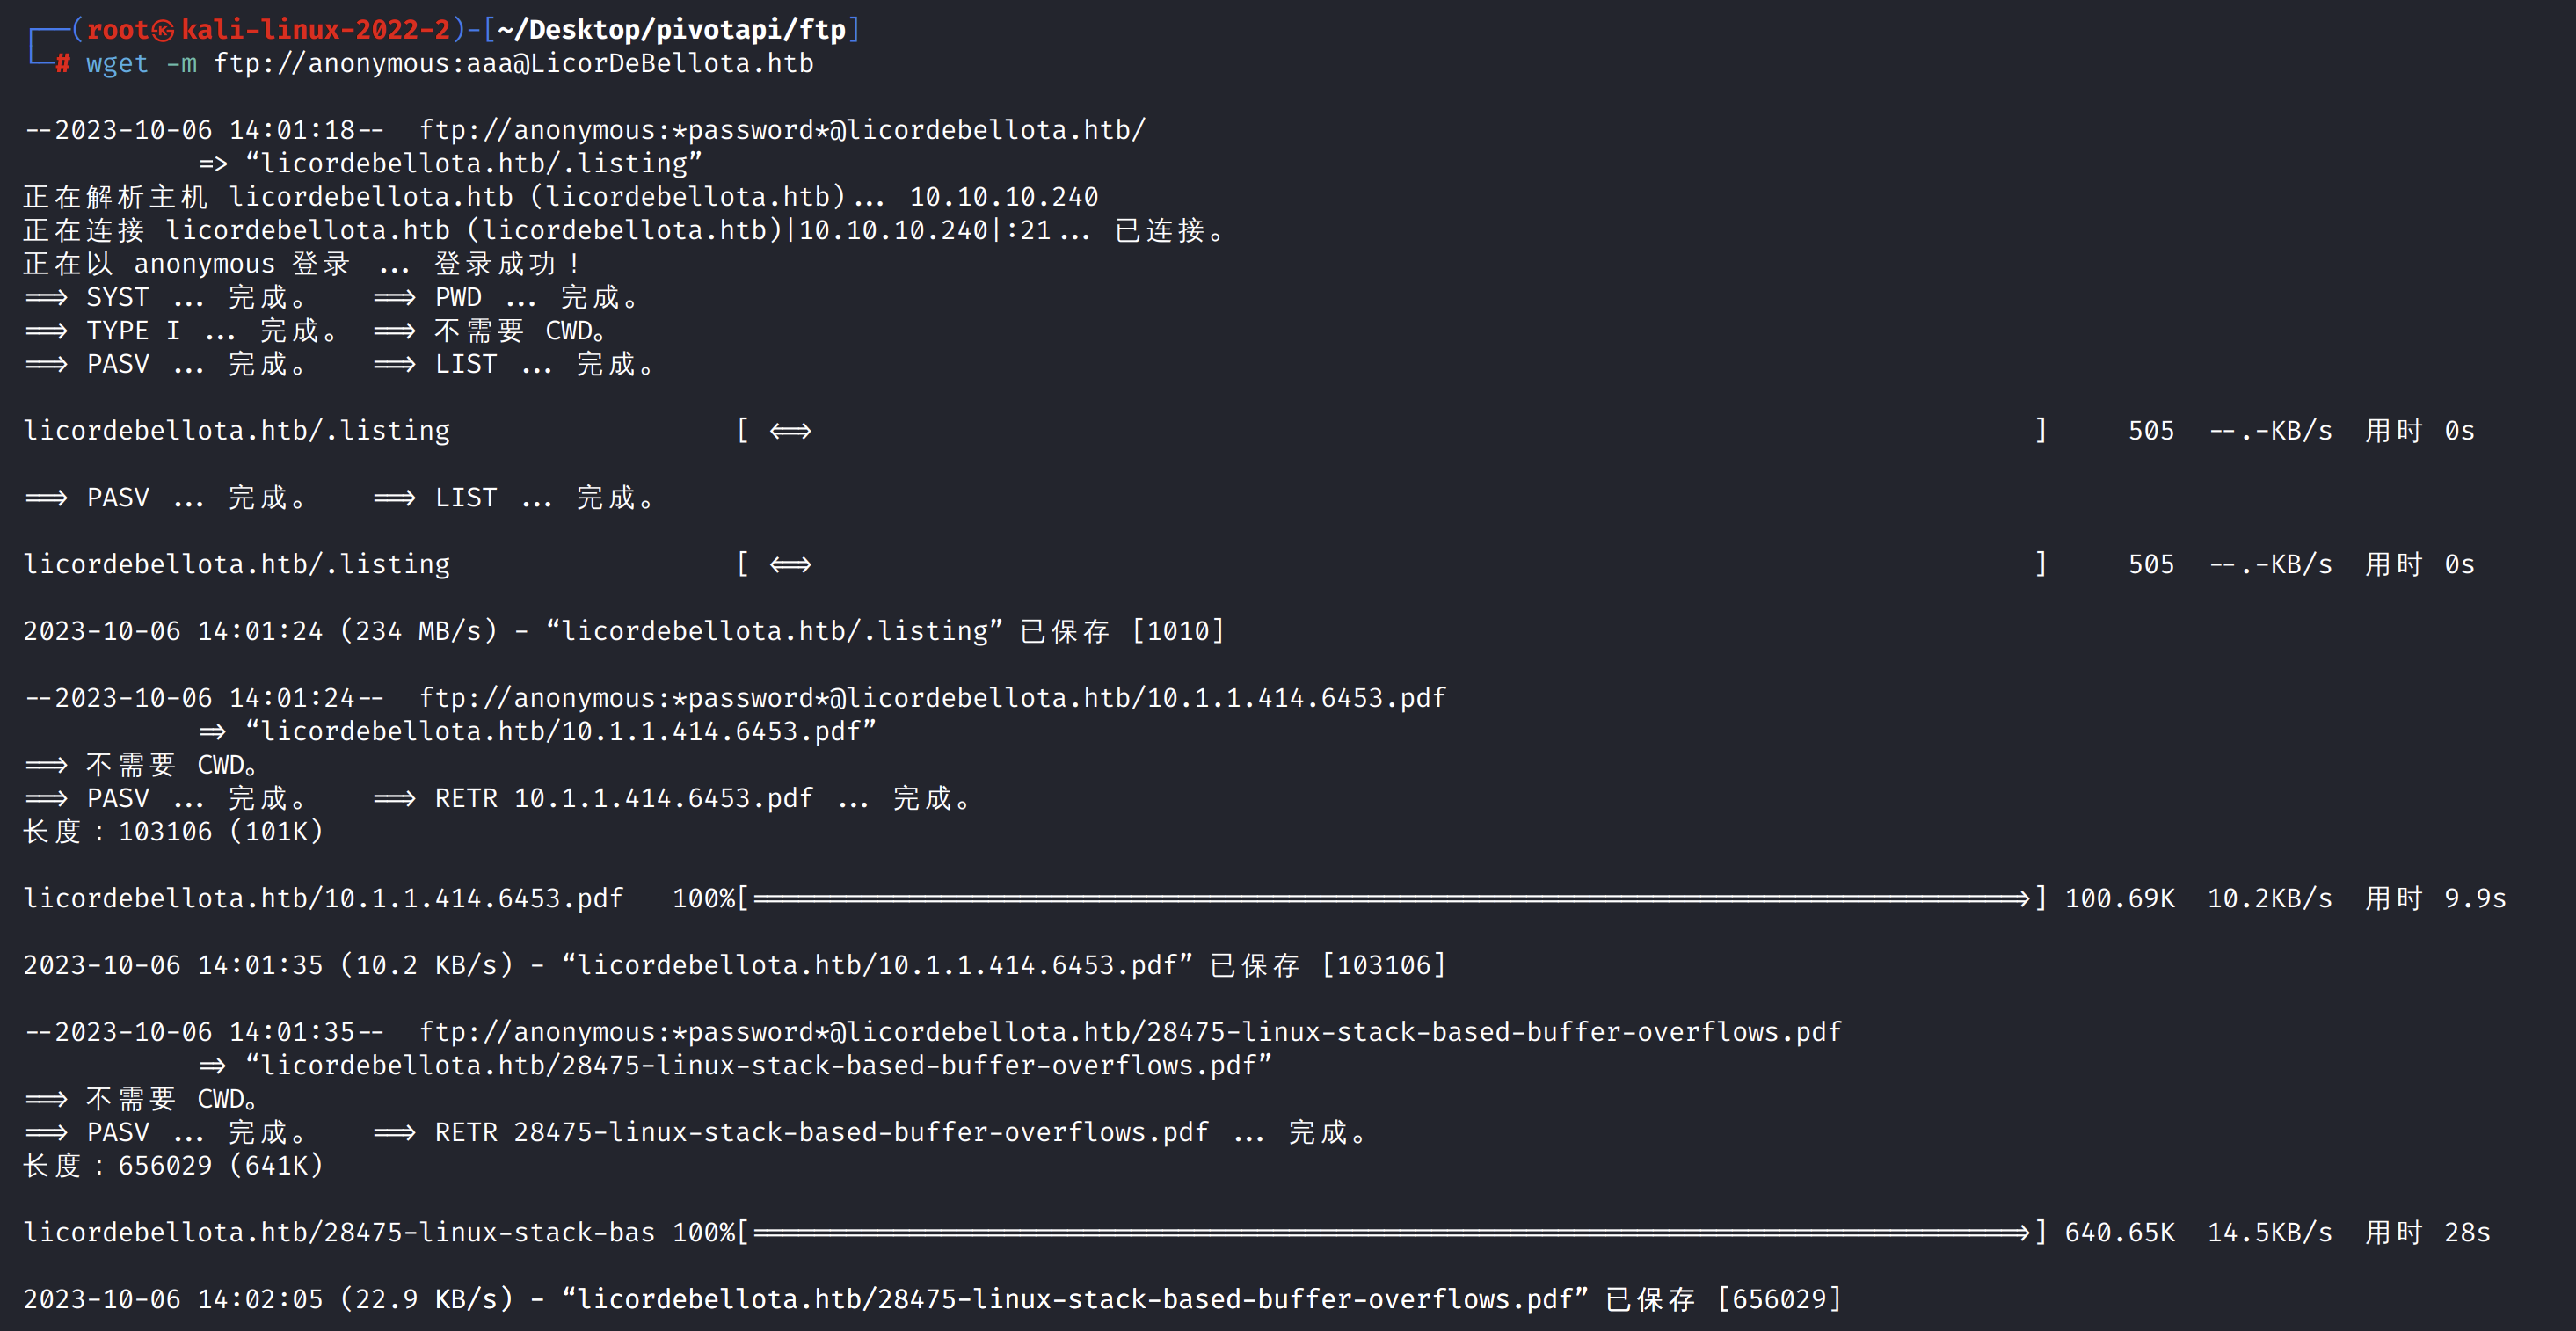Click the Kali skull symbol in the prompt
The image size is (2576, 1331).
pos(163,31)
